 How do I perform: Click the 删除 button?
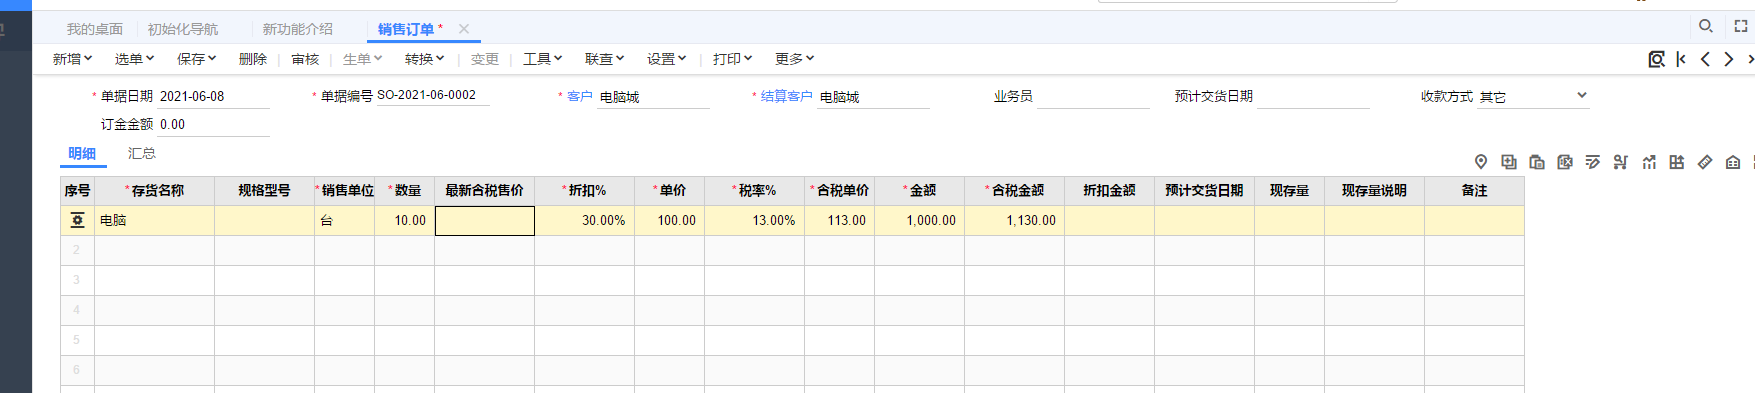pyautogui.click(x=253, y=59)
